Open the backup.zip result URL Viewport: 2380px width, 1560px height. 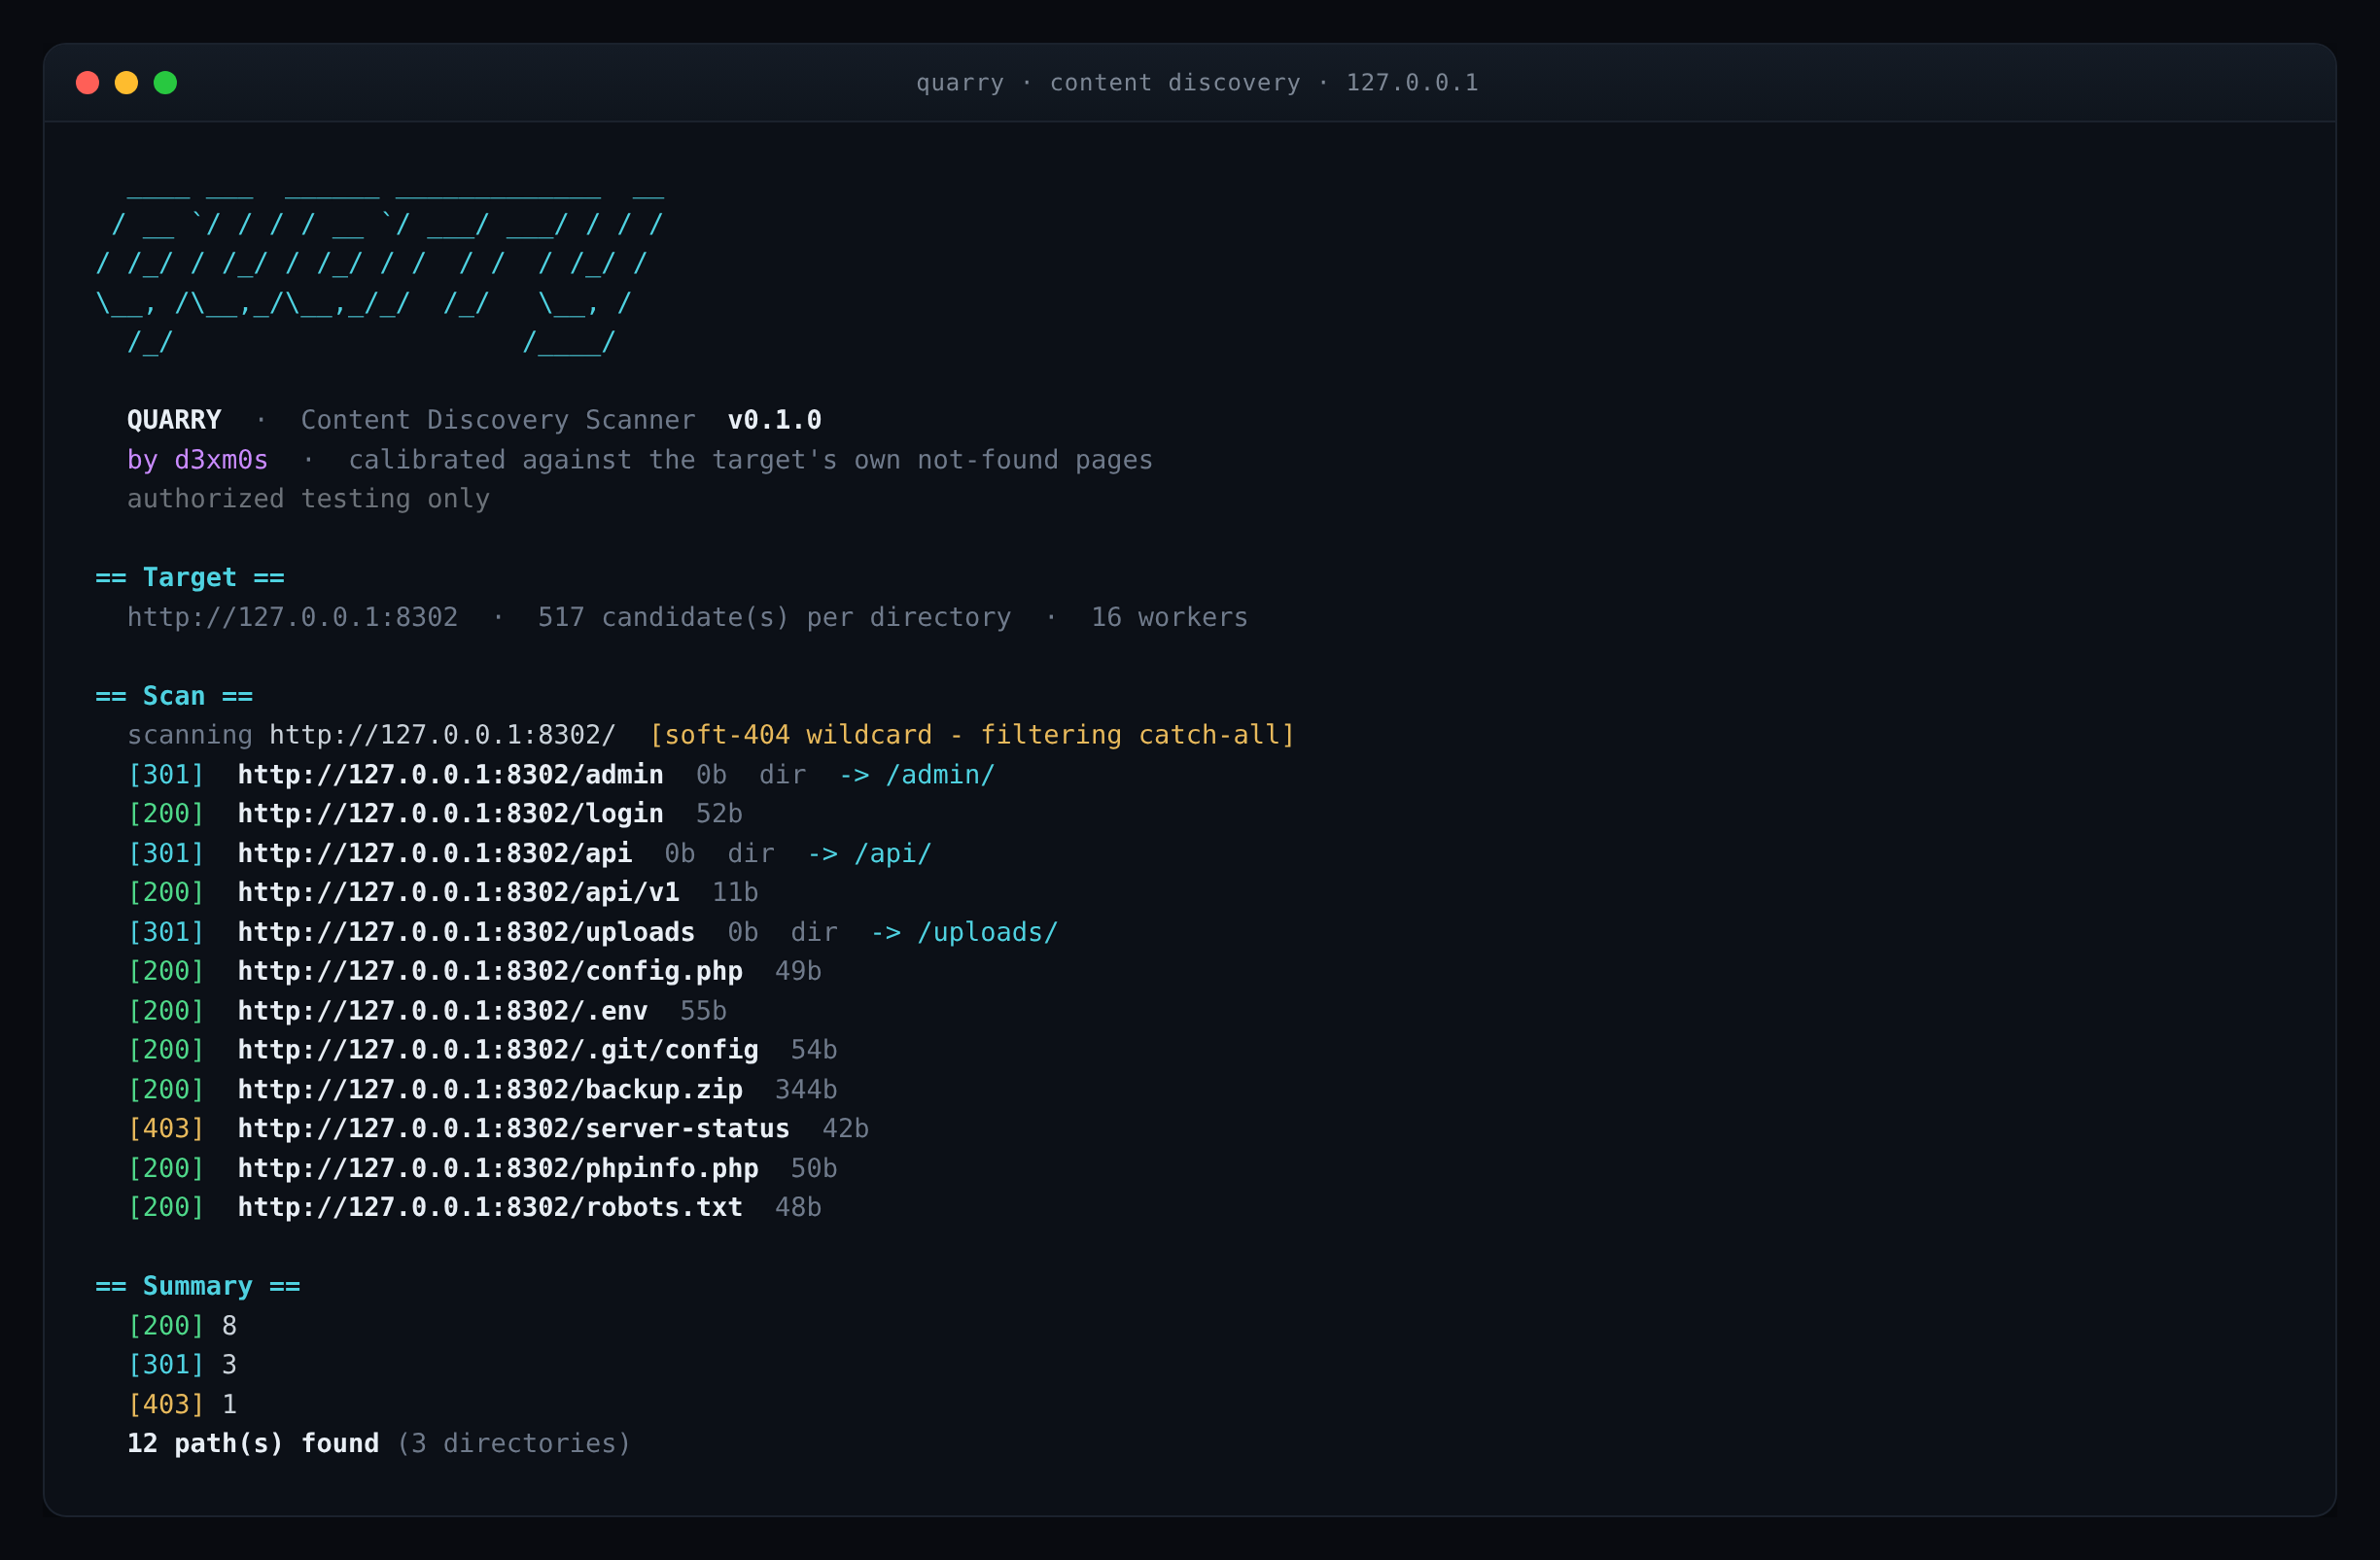(x=490, y=1089)
